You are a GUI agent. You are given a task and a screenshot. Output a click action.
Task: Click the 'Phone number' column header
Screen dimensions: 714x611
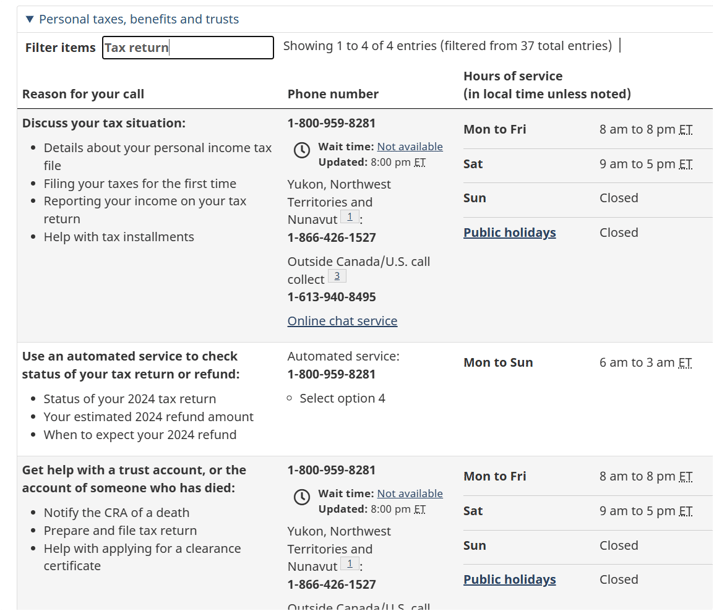[x=333, y=94]
